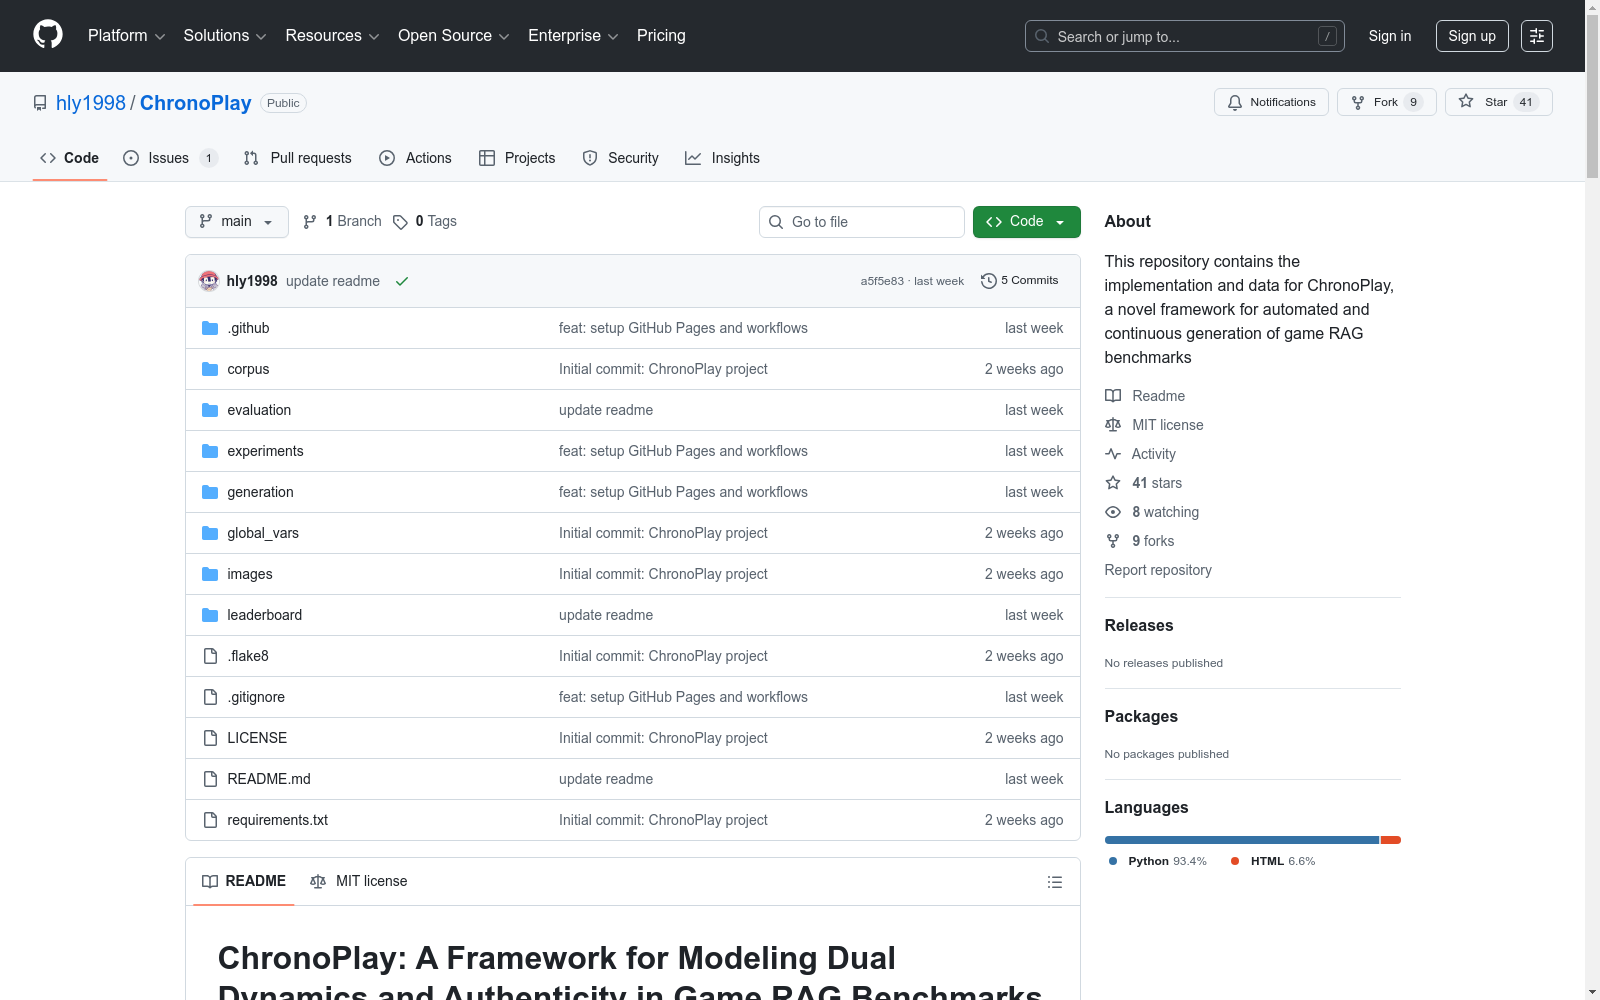Click hly1998 avatar in commit row

209,281
